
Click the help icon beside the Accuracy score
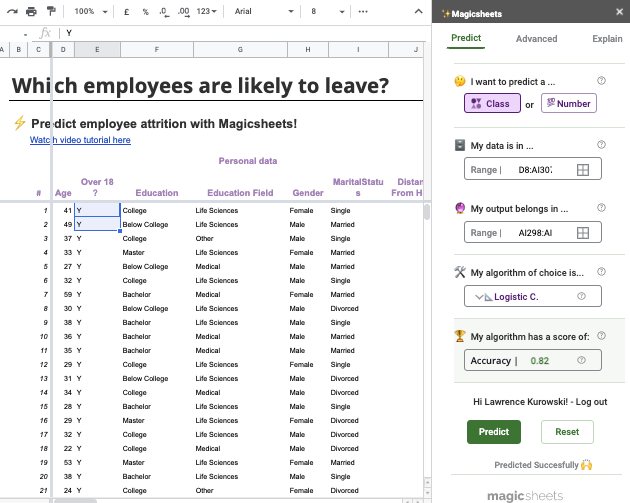click(581, 360)
